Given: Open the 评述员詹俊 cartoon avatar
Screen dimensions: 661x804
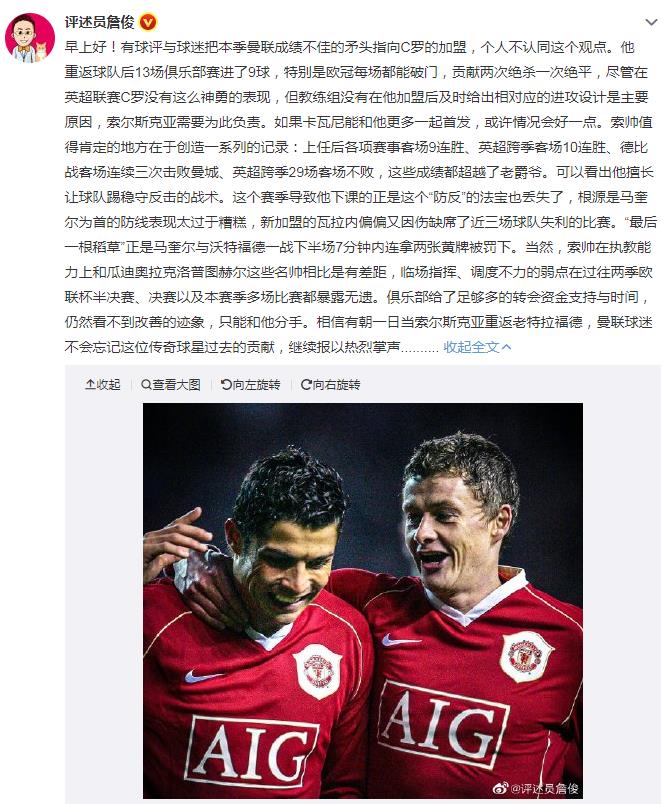Looking at the screenshot, I should [x=30, y=37].
